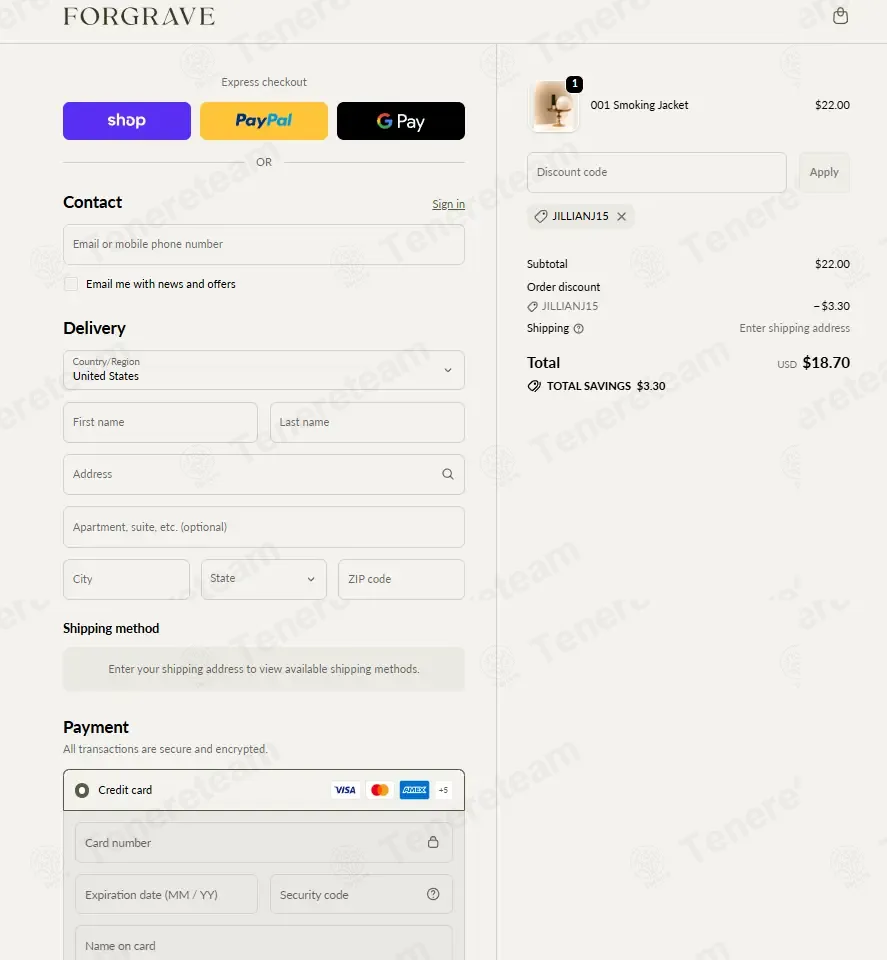Image resolution: width=887 pixels, height=960 pixels.
Task: Click the address search magnifier icon
Action: tap(448, 474)
